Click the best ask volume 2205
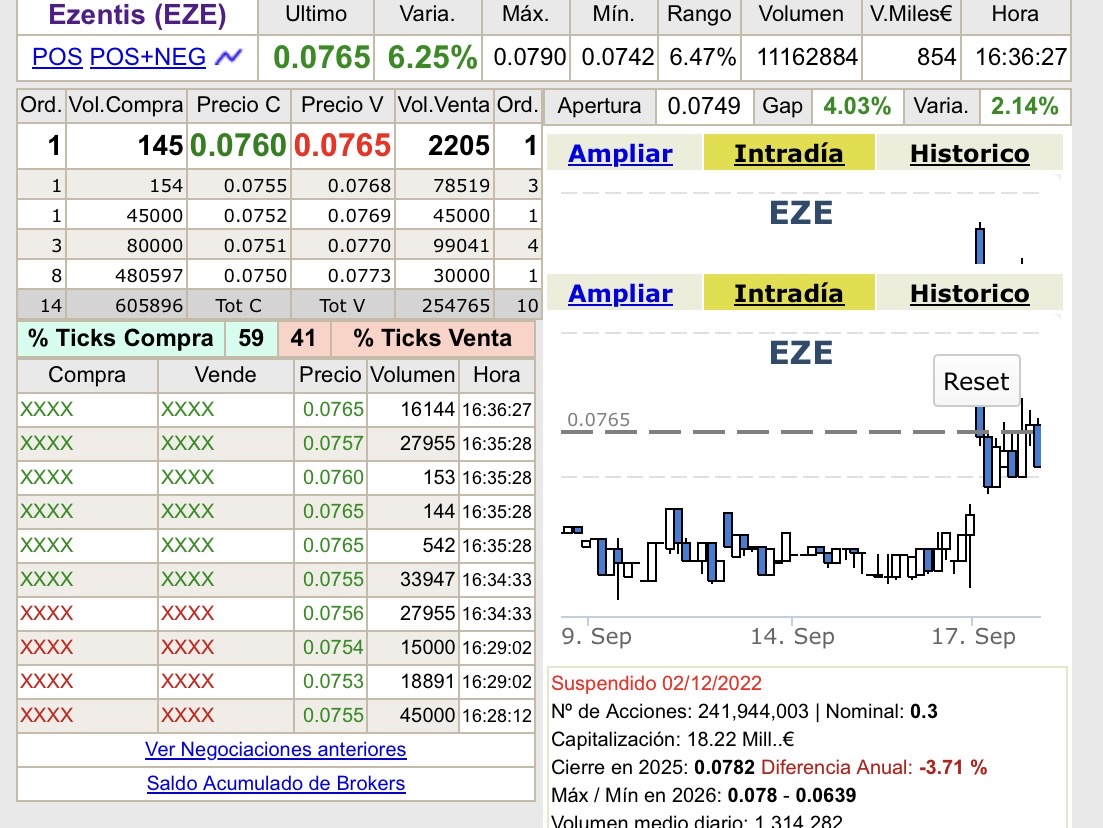 pos(459,146)
